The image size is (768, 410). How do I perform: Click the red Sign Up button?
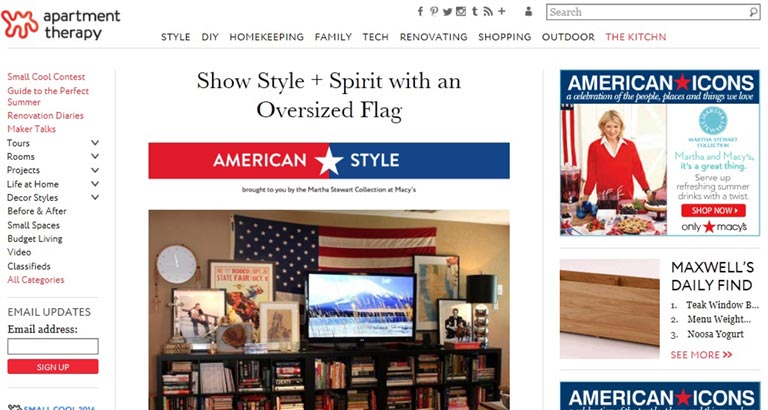click(53, 367)
